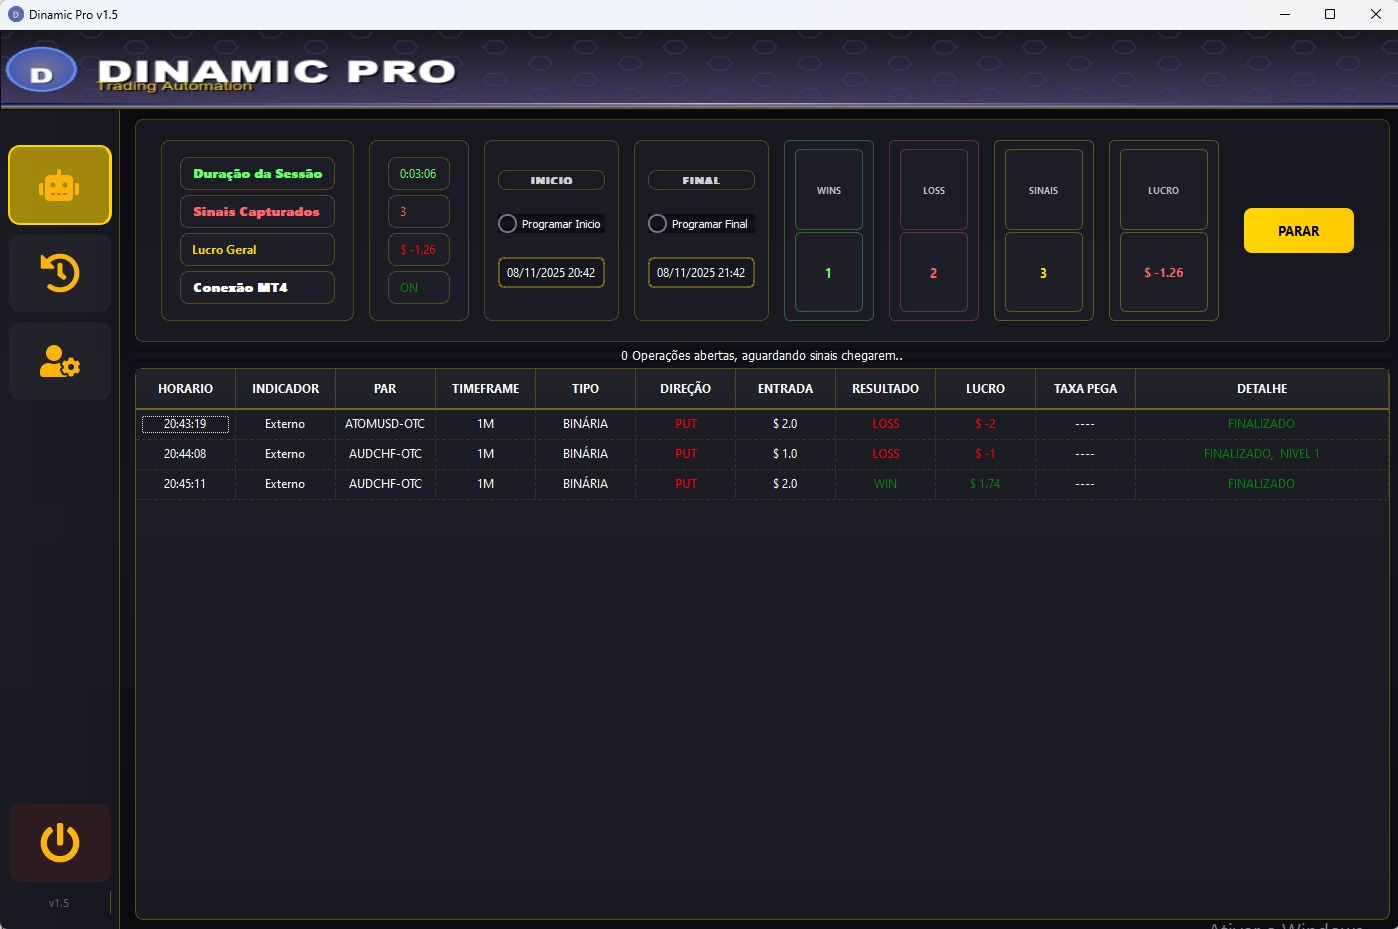The width and height of the screenshot is (1398, 929).
Task: Enable the Programar Final radio button
Action: [x=657, y=223]
